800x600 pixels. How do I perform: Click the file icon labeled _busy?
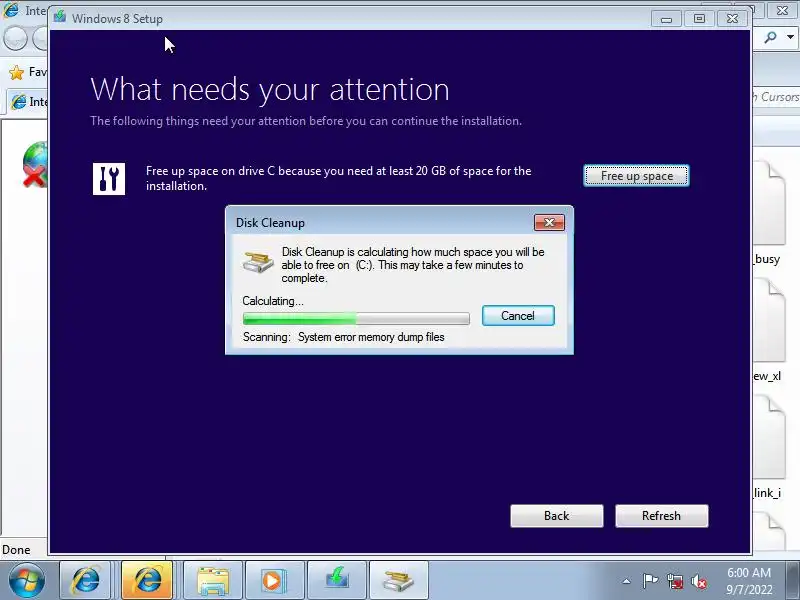769,203
